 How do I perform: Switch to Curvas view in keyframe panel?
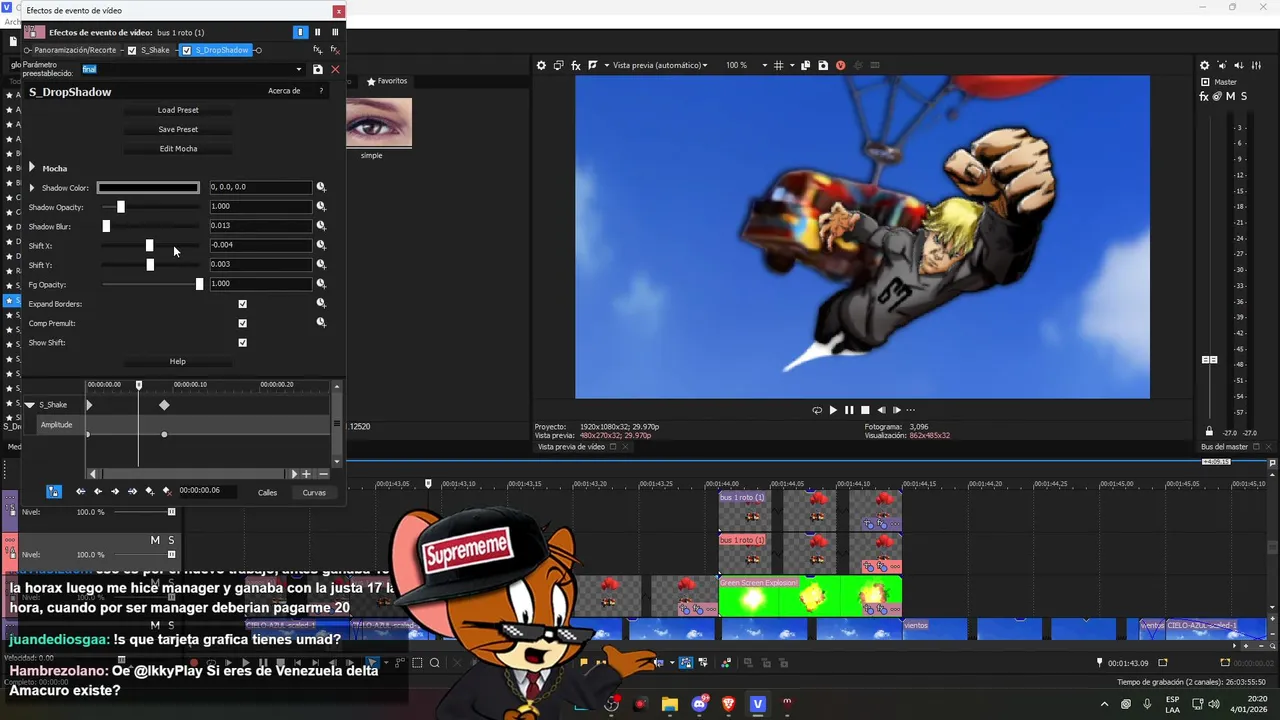coord(314,492)
